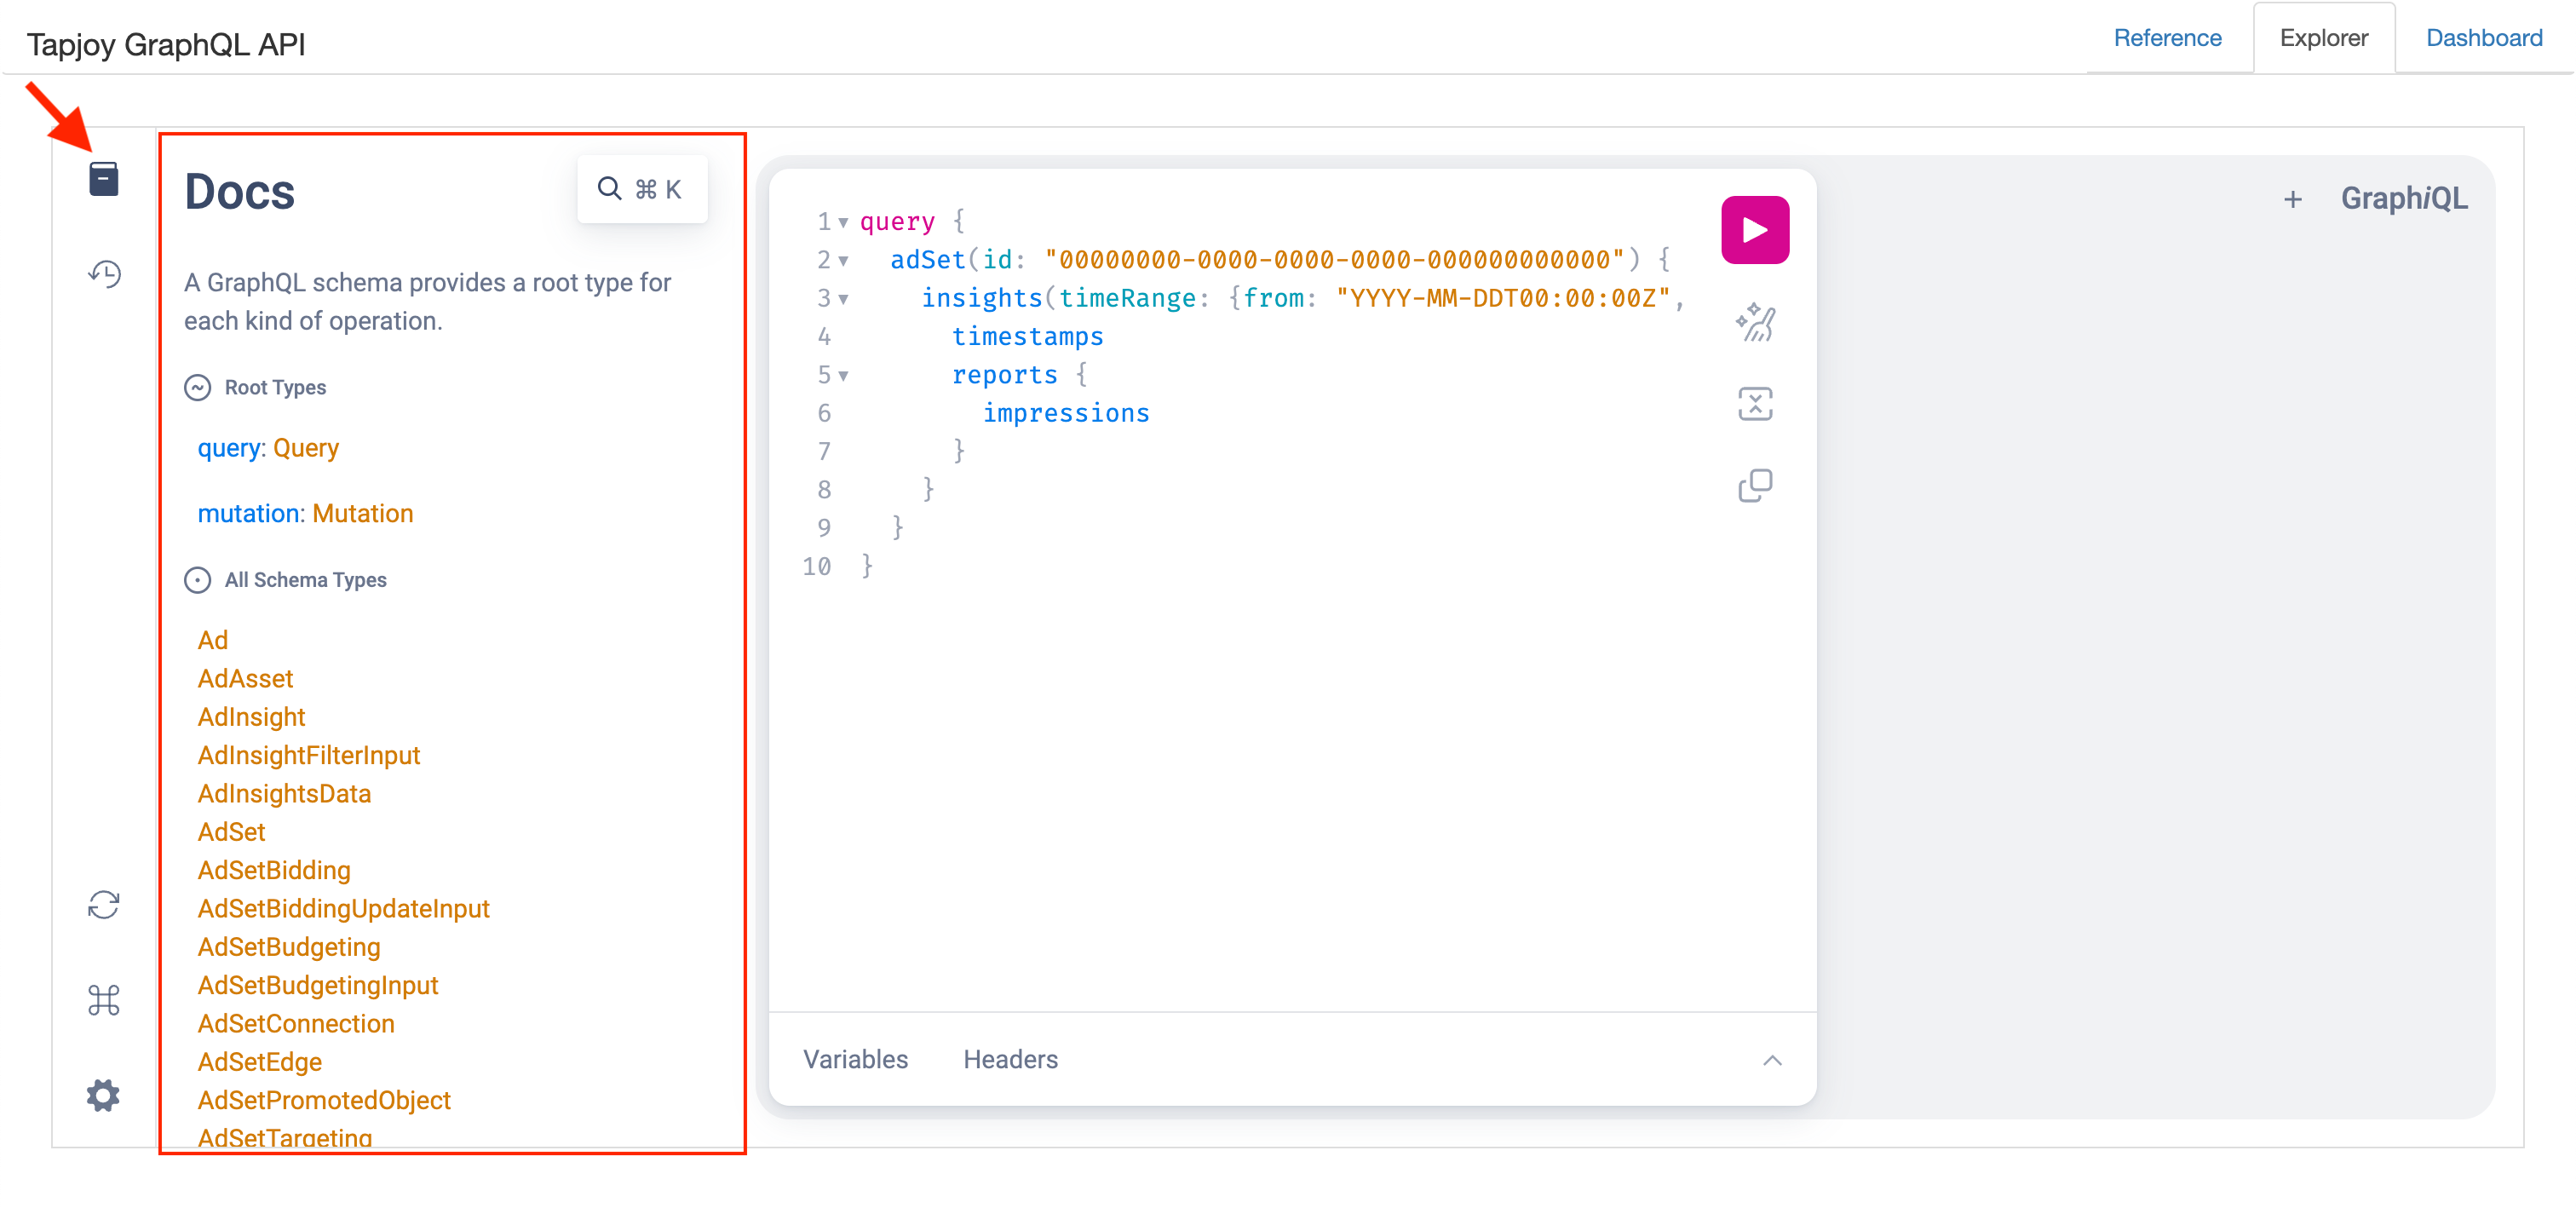This screenshot has height=1208, width=2576.
Task: Open the Ad schema type
Action: 213,640
